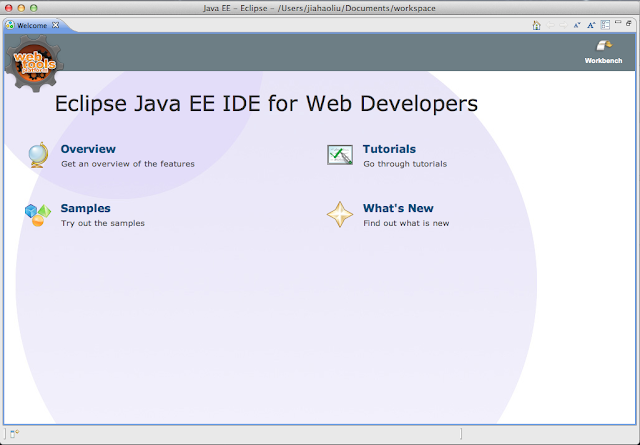Click the Home icon in Welcome toolbar
This screenshot has width=640, height=445.
coord(537,25)
